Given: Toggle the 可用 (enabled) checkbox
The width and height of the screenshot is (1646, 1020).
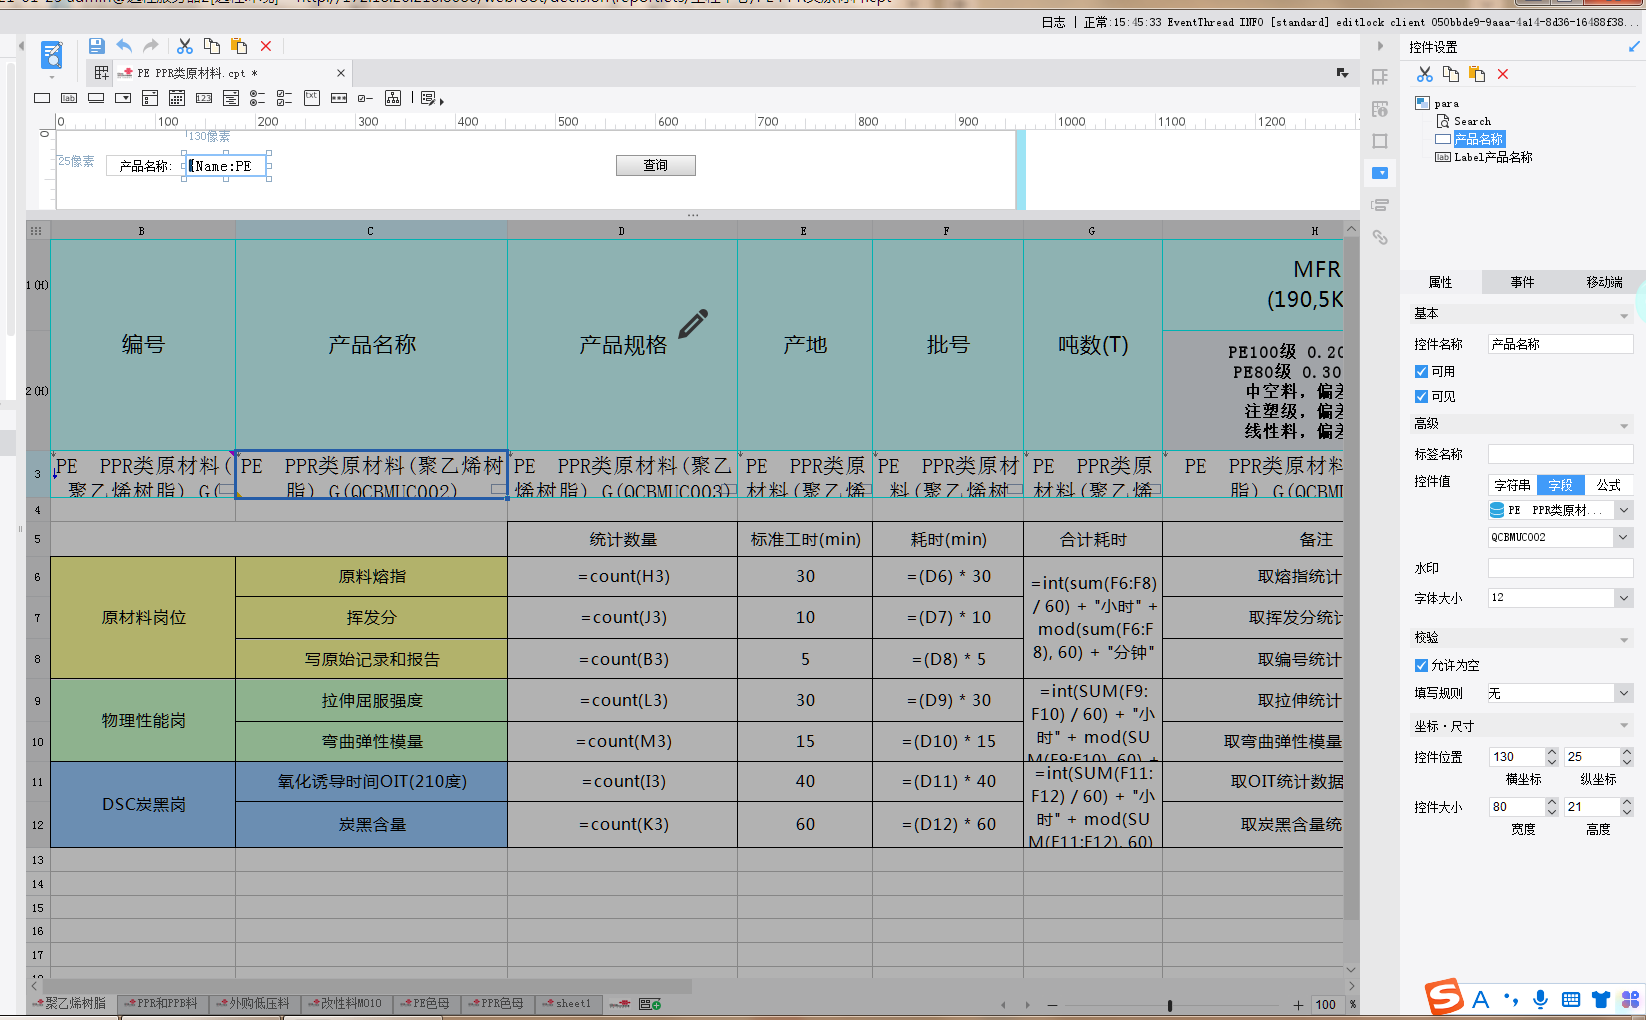Looking at the screenshot, I should pos(1421,371).
